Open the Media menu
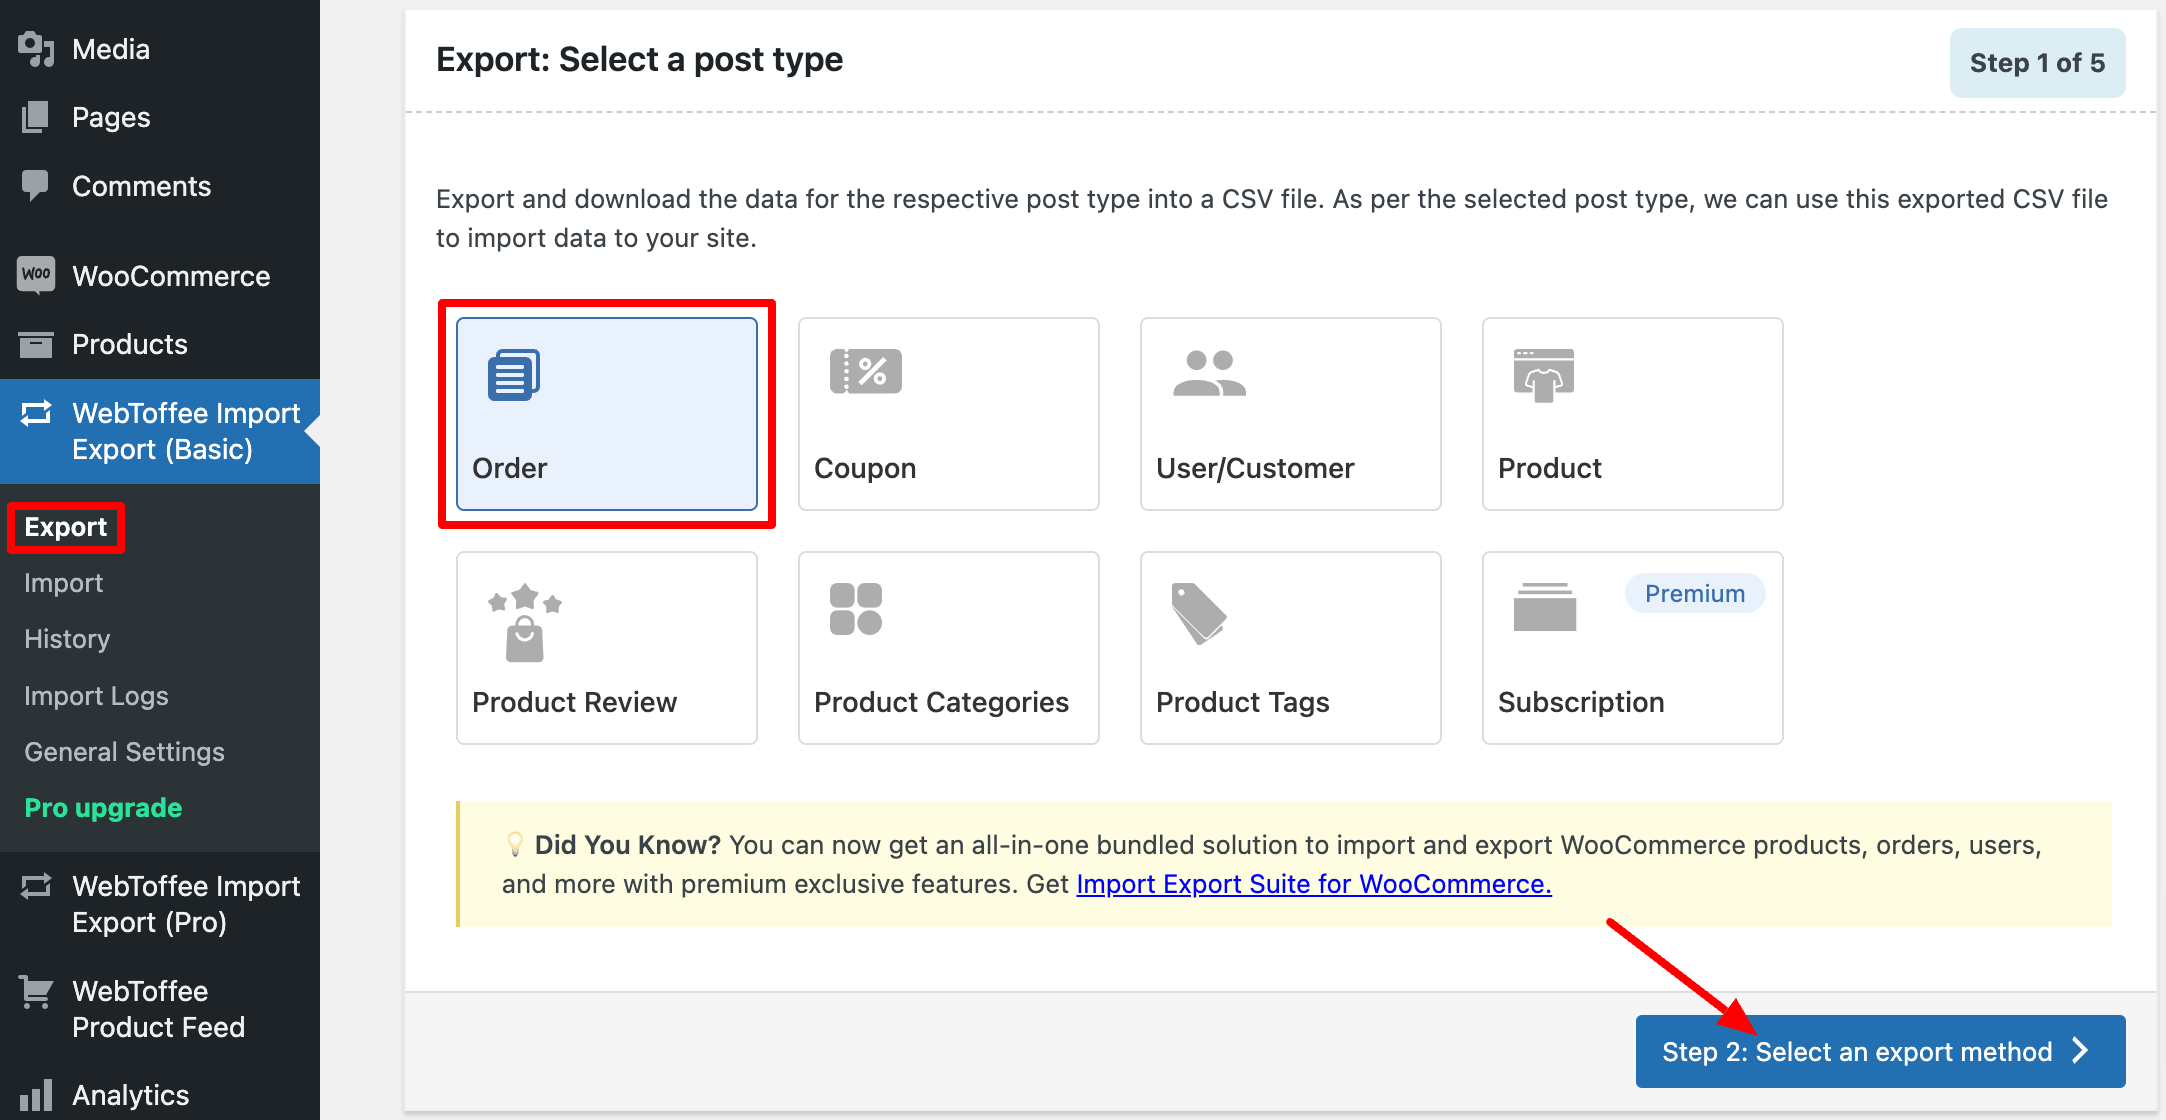 tap(160, 49)
